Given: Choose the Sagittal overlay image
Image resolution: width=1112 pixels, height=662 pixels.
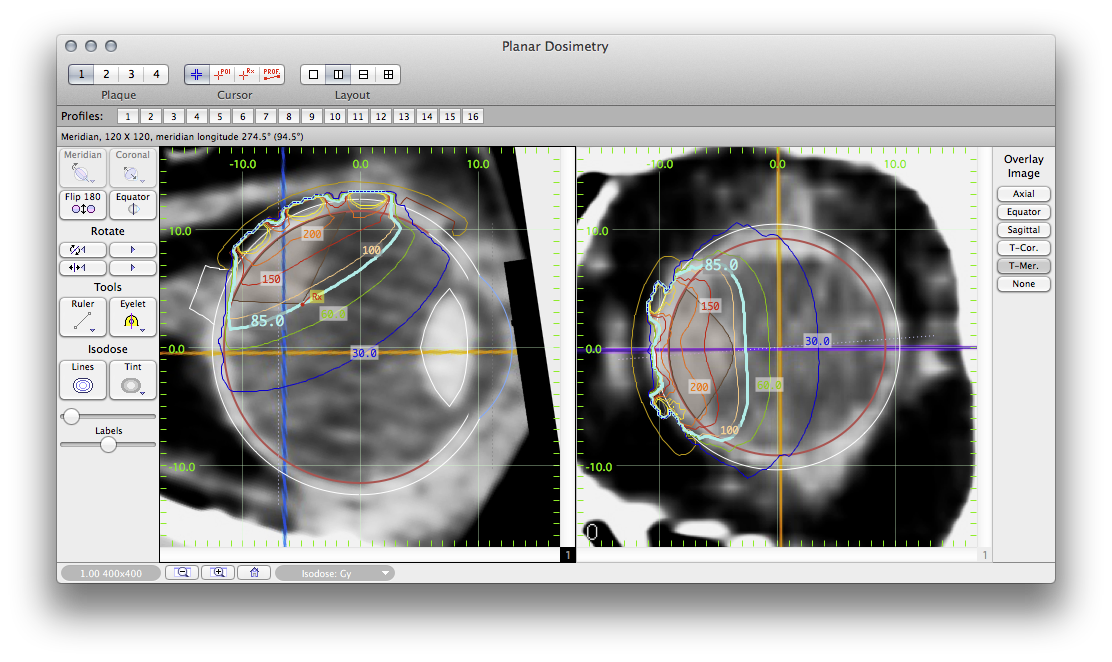Looking at the screenshot, I should (1023, 230).
